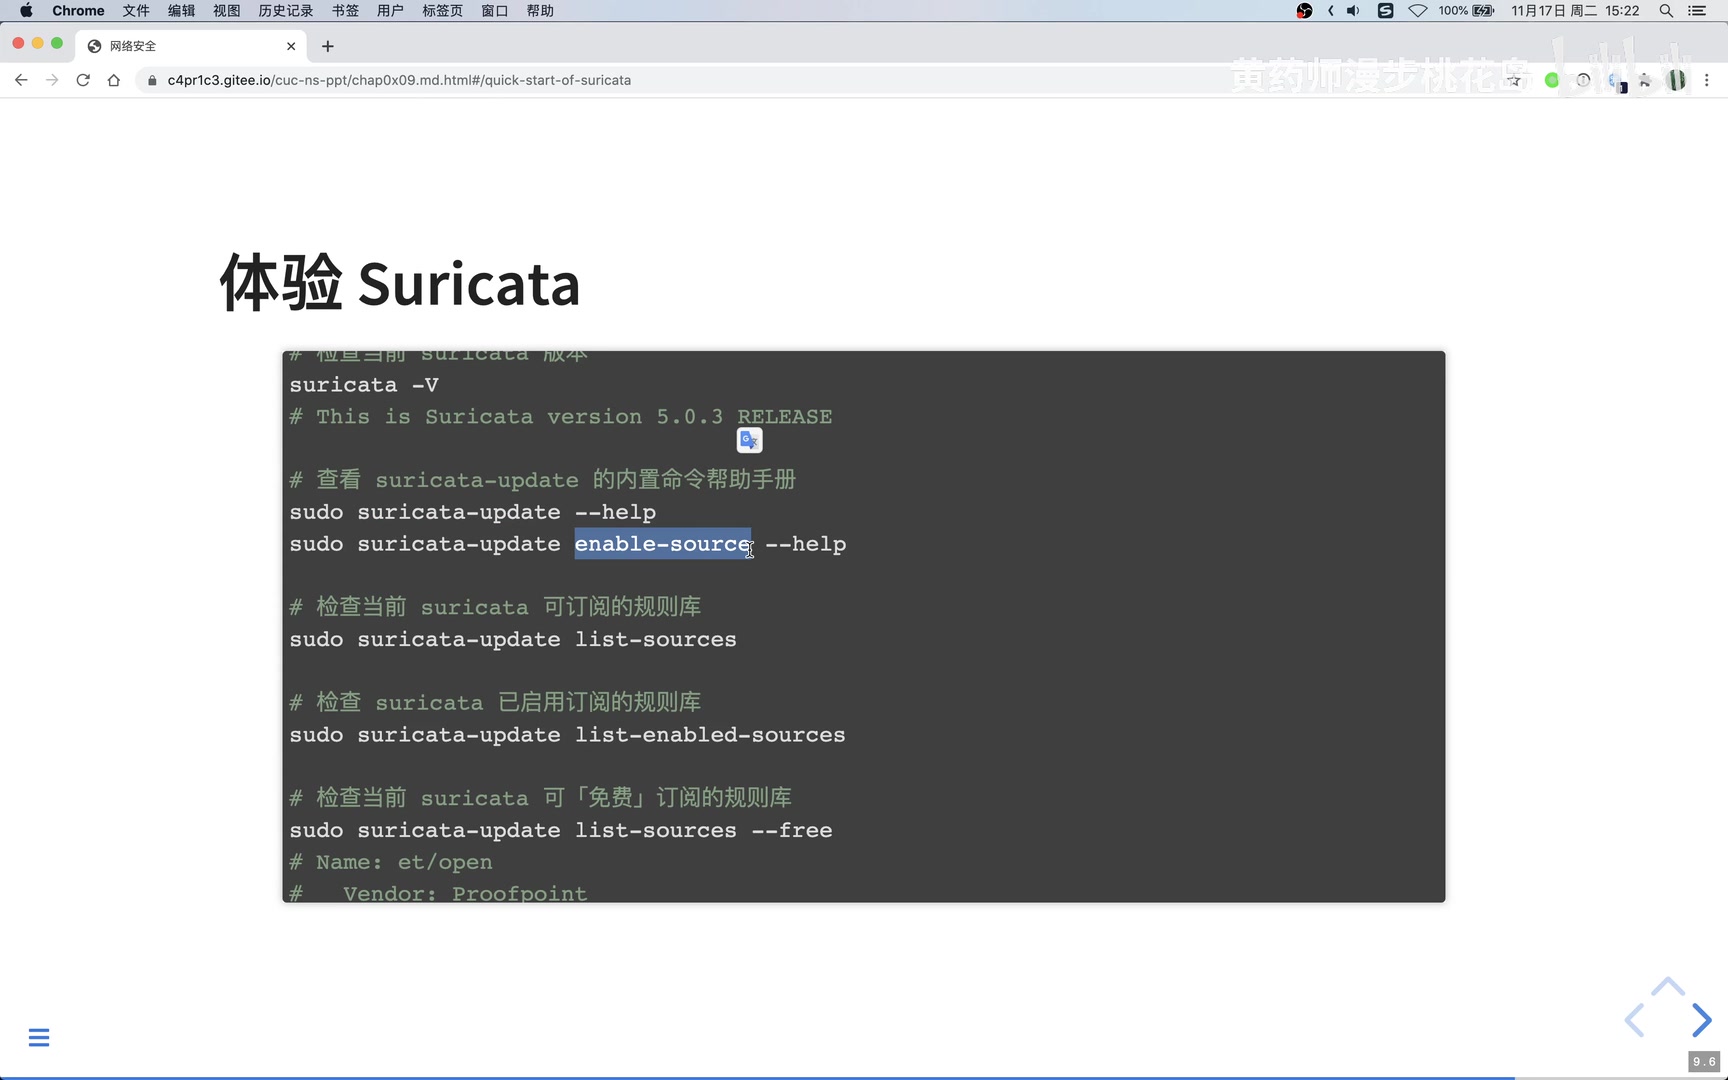
Task: Open the 文件 menu
Action: click(x=136, y=11)
